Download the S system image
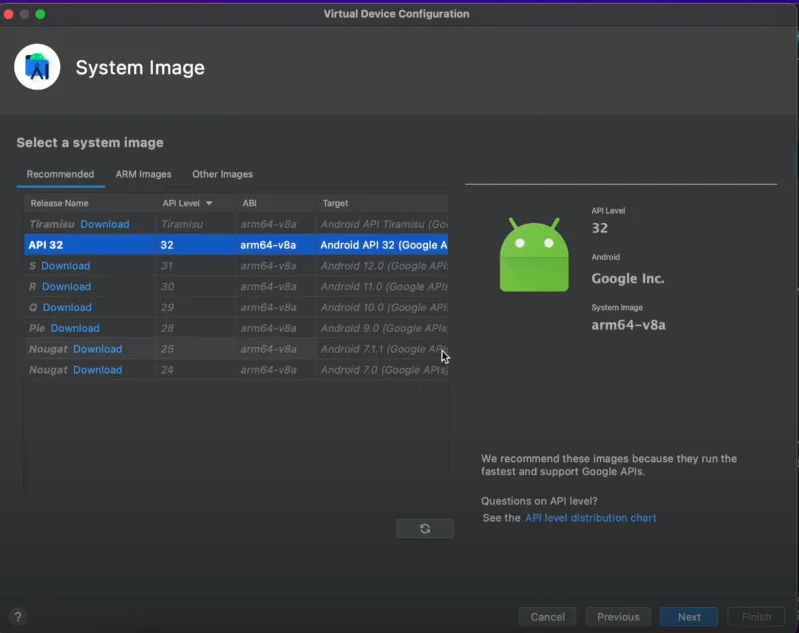The image size is (799, 633). (x=65, y=266)
